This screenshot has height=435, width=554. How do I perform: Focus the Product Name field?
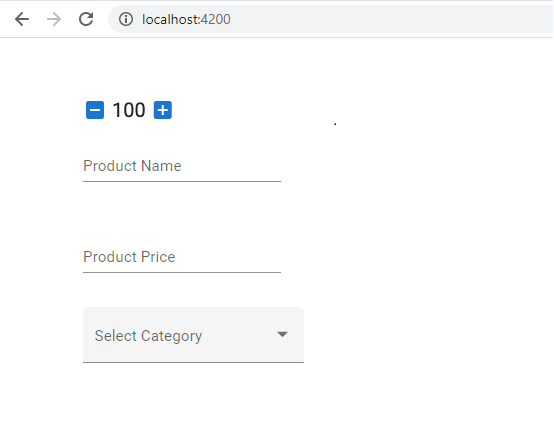[182, 167]
